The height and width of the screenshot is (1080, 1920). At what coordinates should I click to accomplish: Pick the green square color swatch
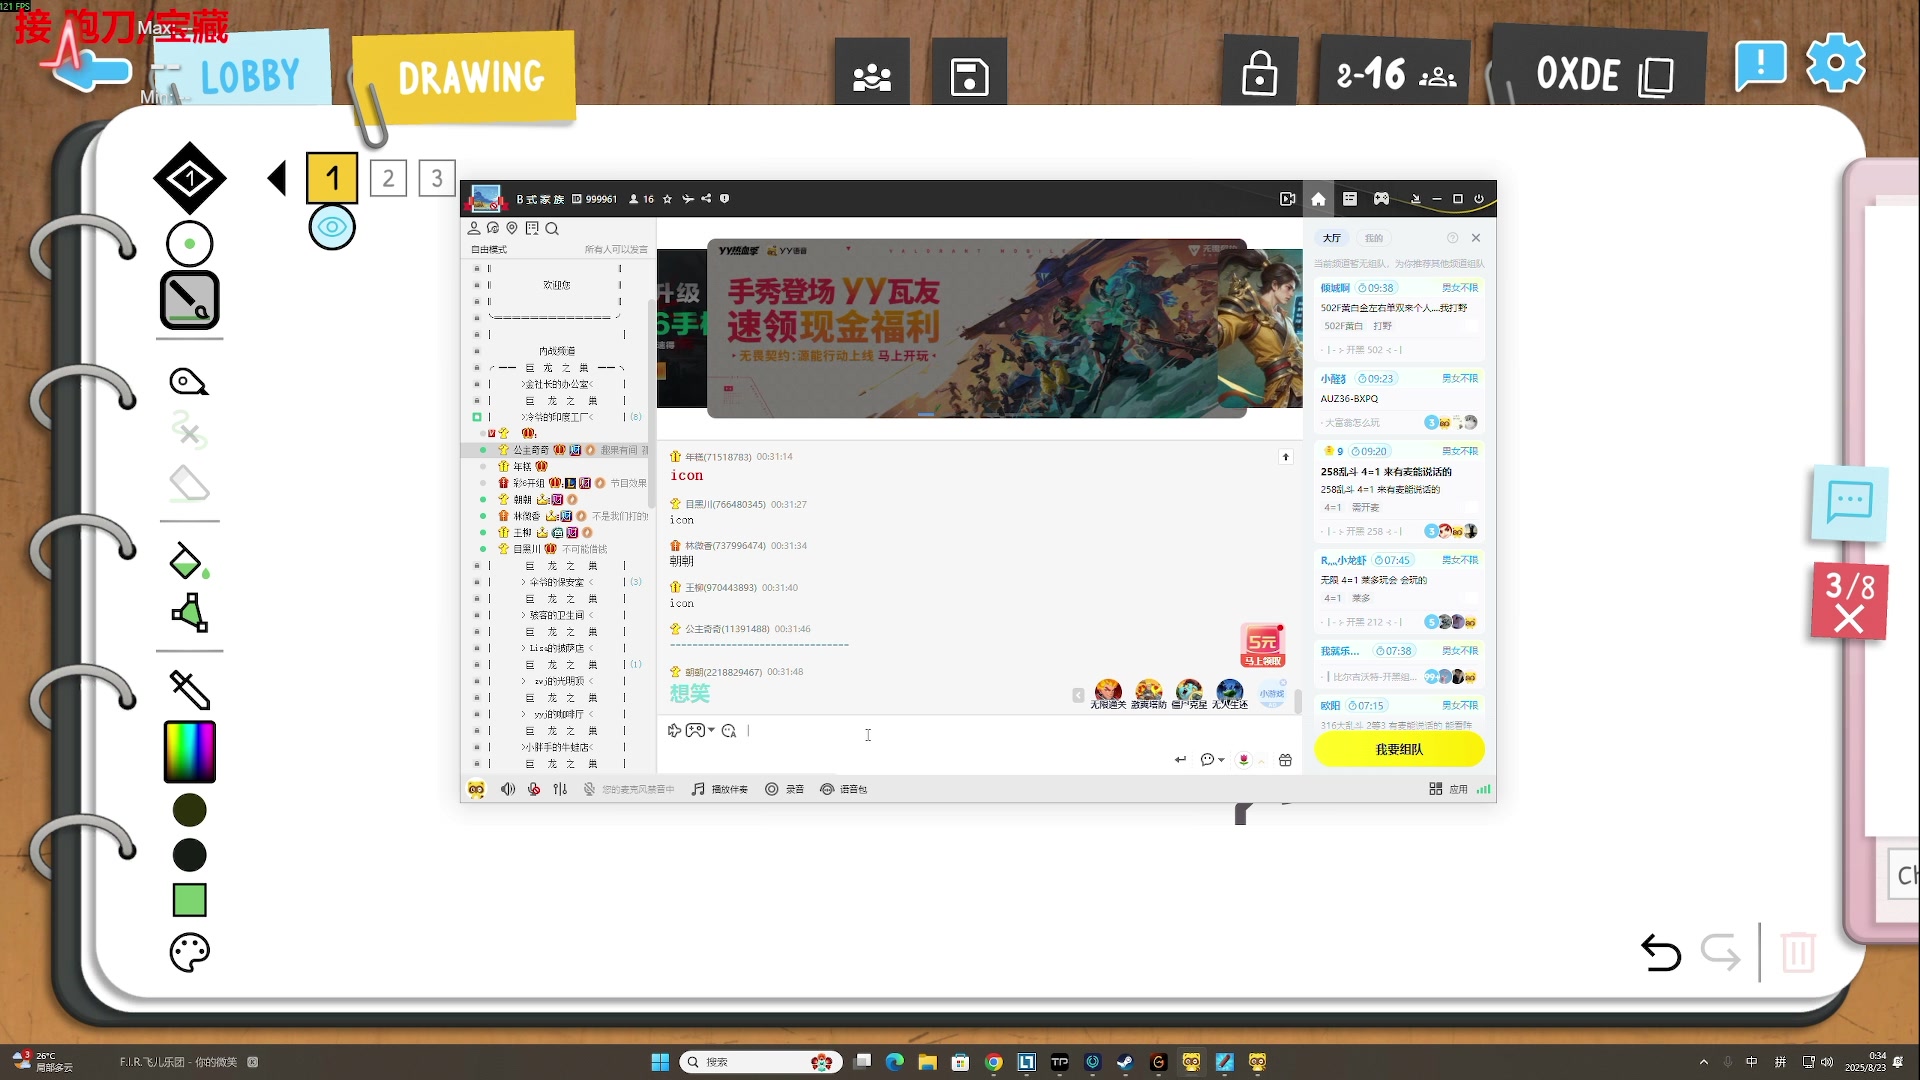(189, 900)
